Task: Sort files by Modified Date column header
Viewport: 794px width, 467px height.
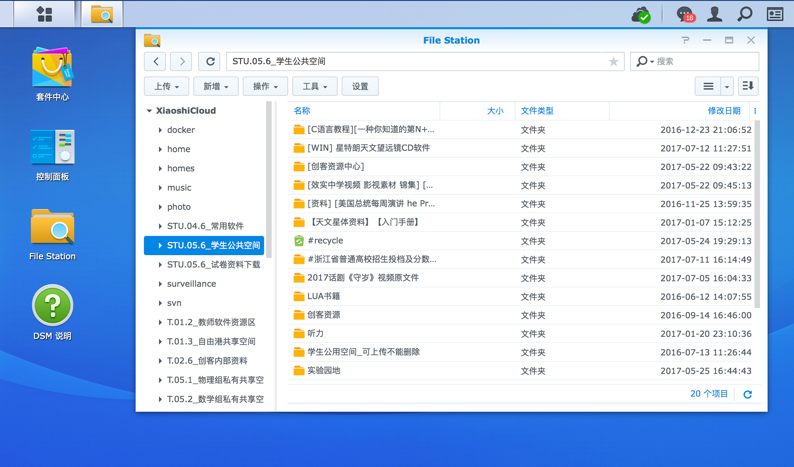Action: pos(723,111)
